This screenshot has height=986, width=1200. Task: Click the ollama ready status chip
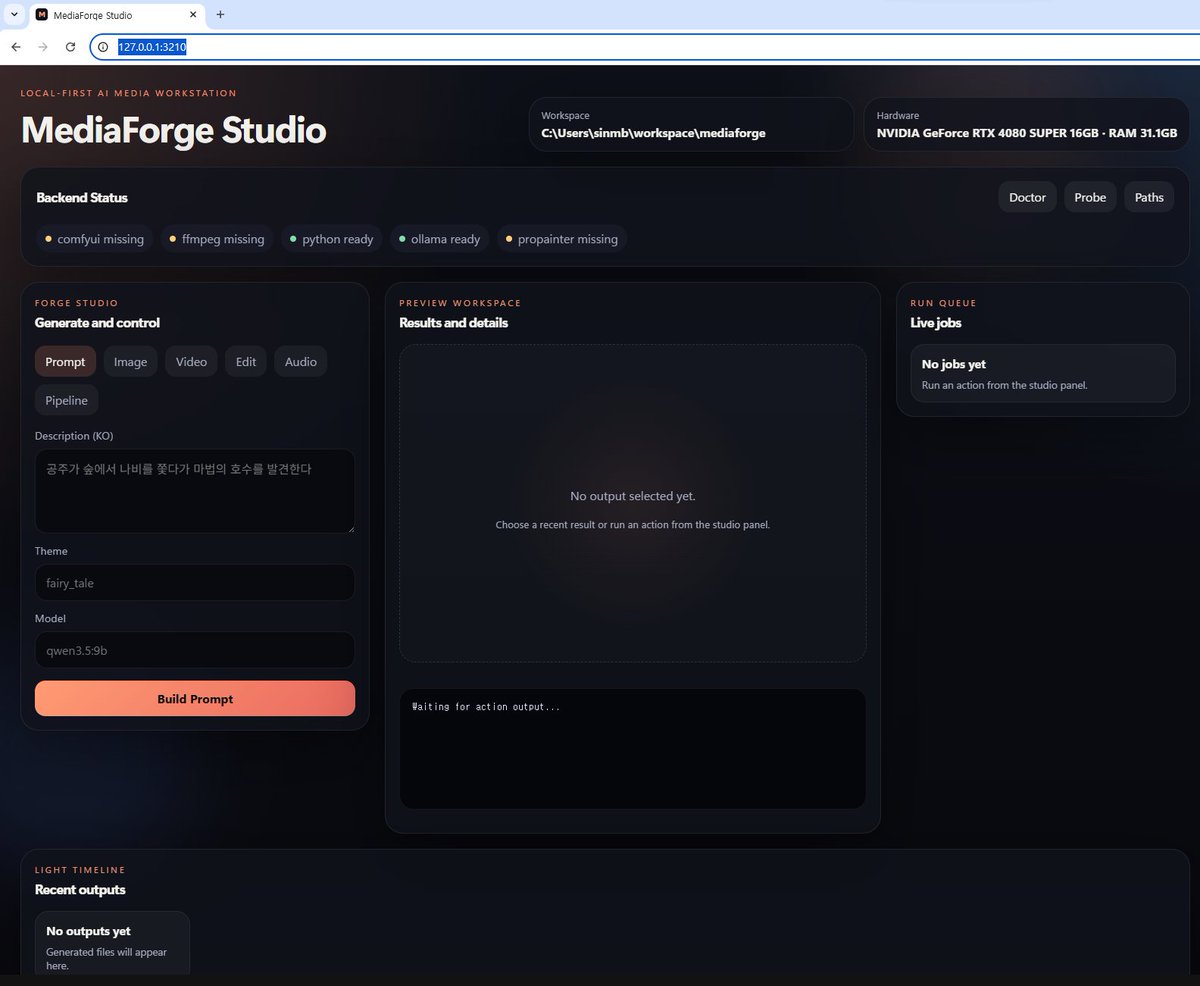439,239
